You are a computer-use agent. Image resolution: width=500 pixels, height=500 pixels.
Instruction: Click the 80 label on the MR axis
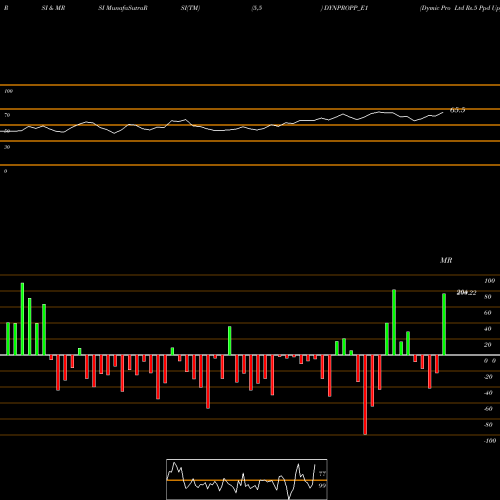coord(487,297)
